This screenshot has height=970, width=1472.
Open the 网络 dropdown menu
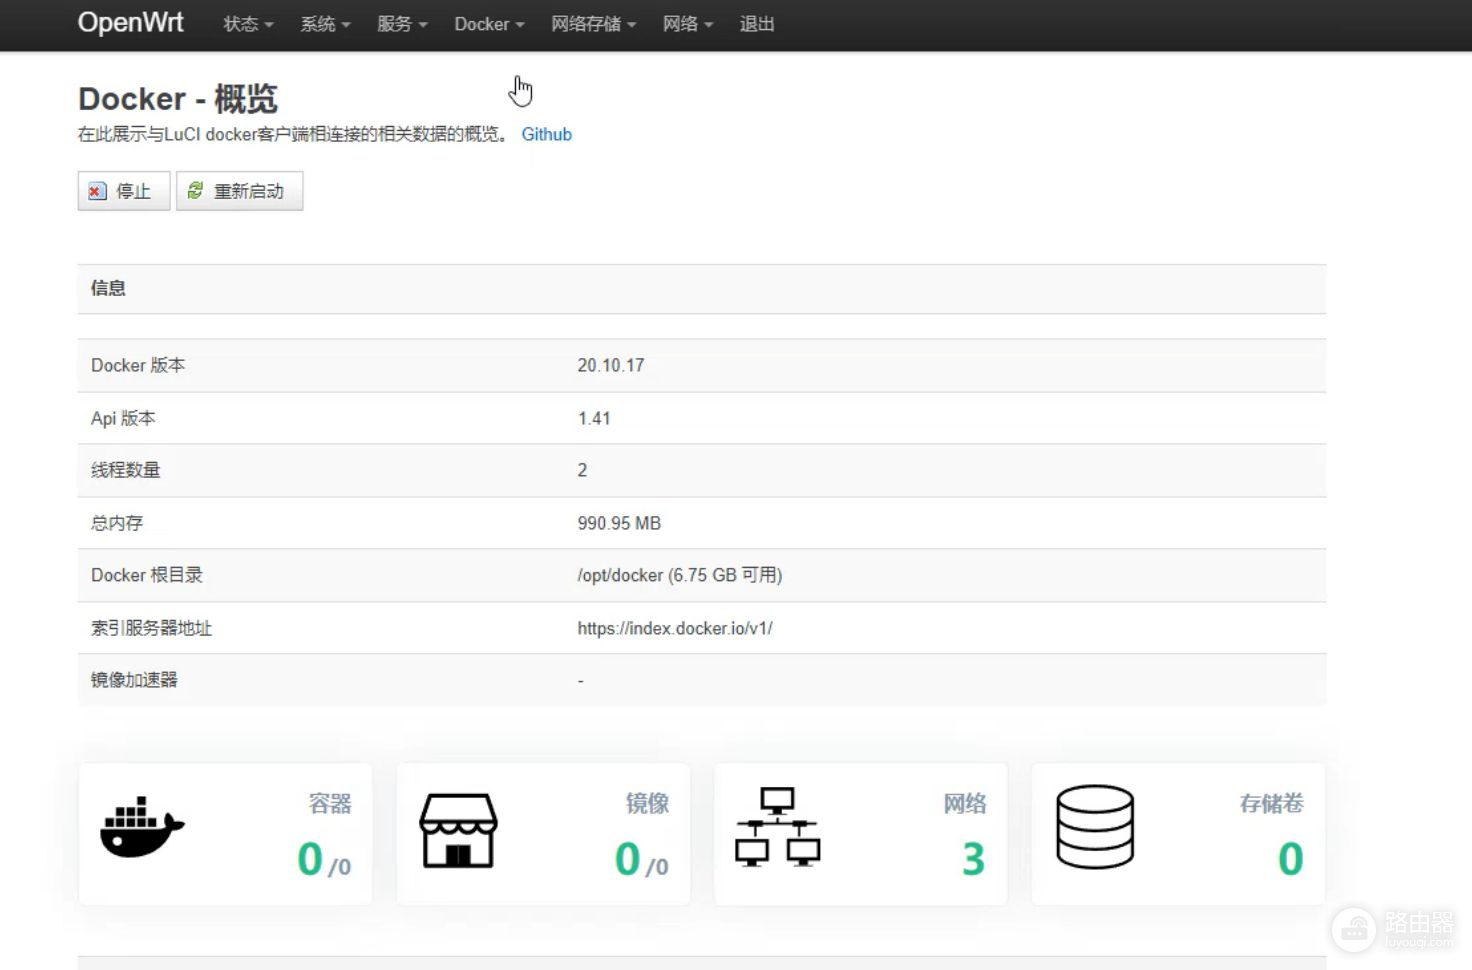click(x=687, y=24)
